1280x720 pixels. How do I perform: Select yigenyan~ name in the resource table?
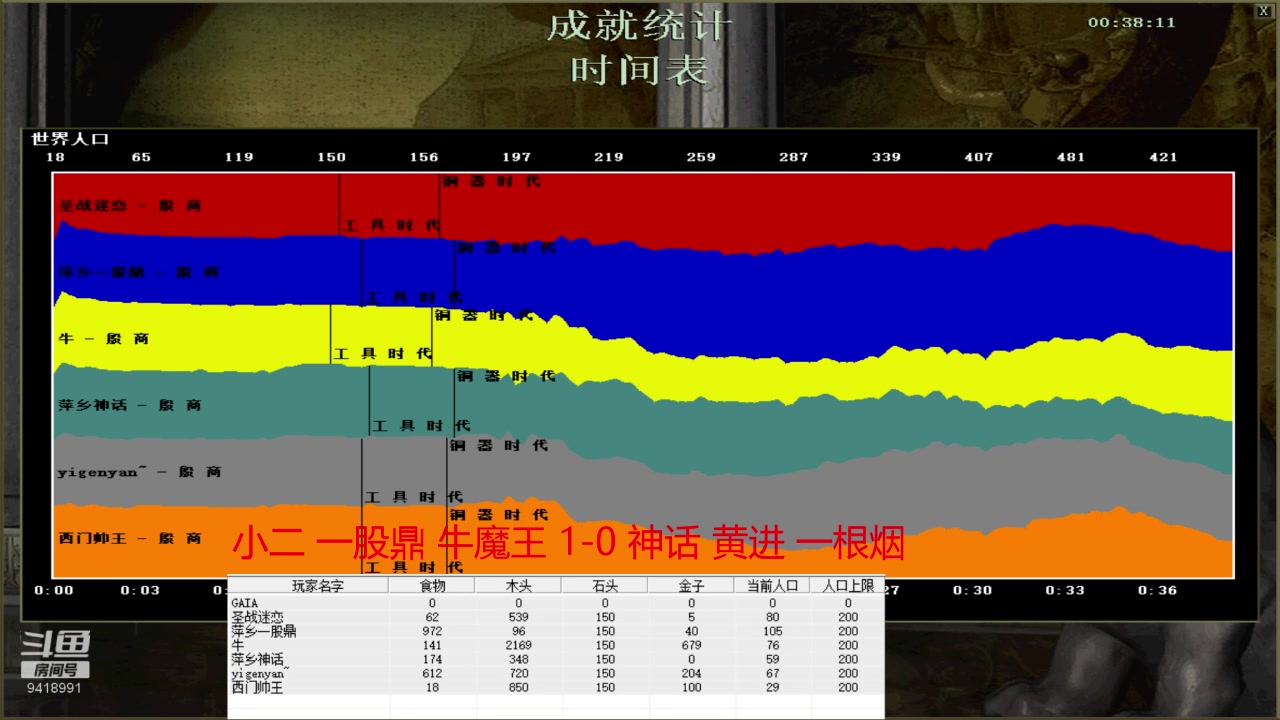(258, 674)
